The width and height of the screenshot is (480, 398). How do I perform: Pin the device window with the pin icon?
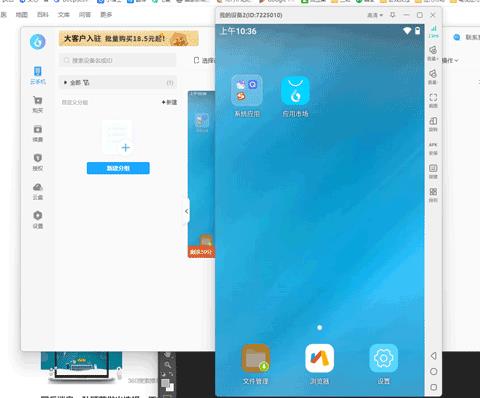coord(393,15)
